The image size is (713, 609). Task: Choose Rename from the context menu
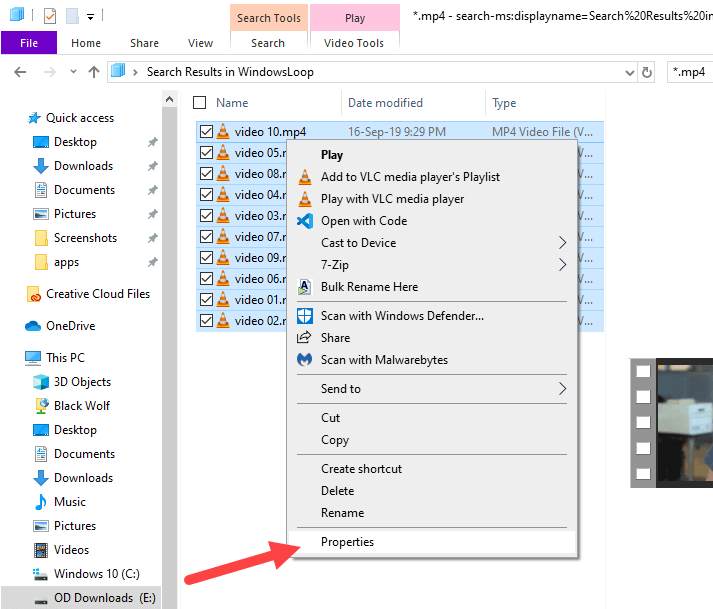click(432, 513)
